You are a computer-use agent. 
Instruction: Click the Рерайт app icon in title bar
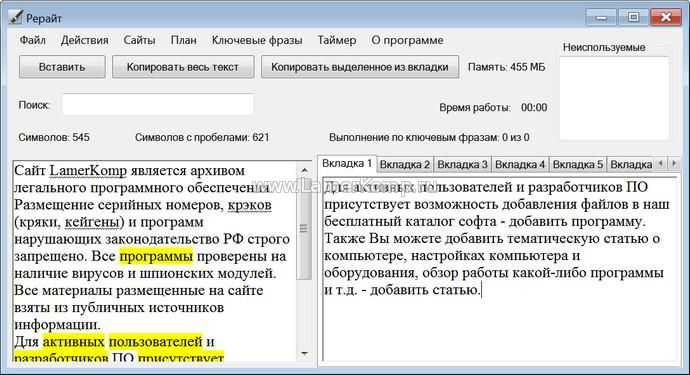pyautogui.click(x=16, y=18)
